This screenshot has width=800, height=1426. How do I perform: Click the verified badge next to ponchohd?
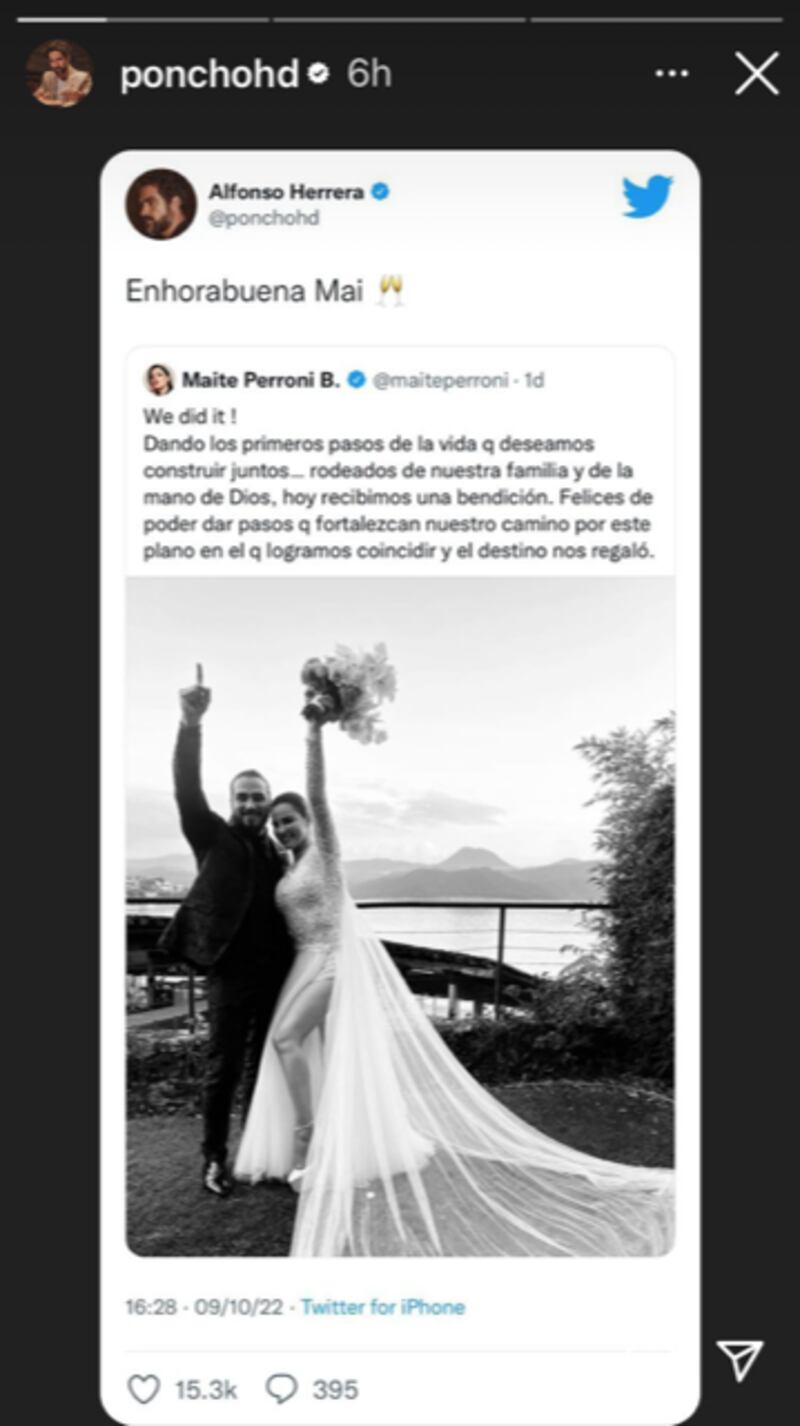319,74
